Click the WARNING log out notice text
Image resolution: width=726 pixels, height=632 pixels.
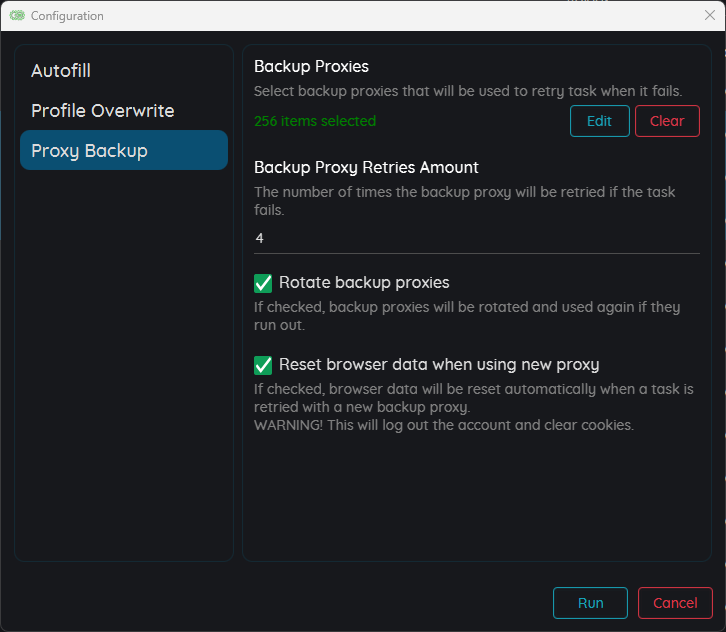click(x=444, y=425)
